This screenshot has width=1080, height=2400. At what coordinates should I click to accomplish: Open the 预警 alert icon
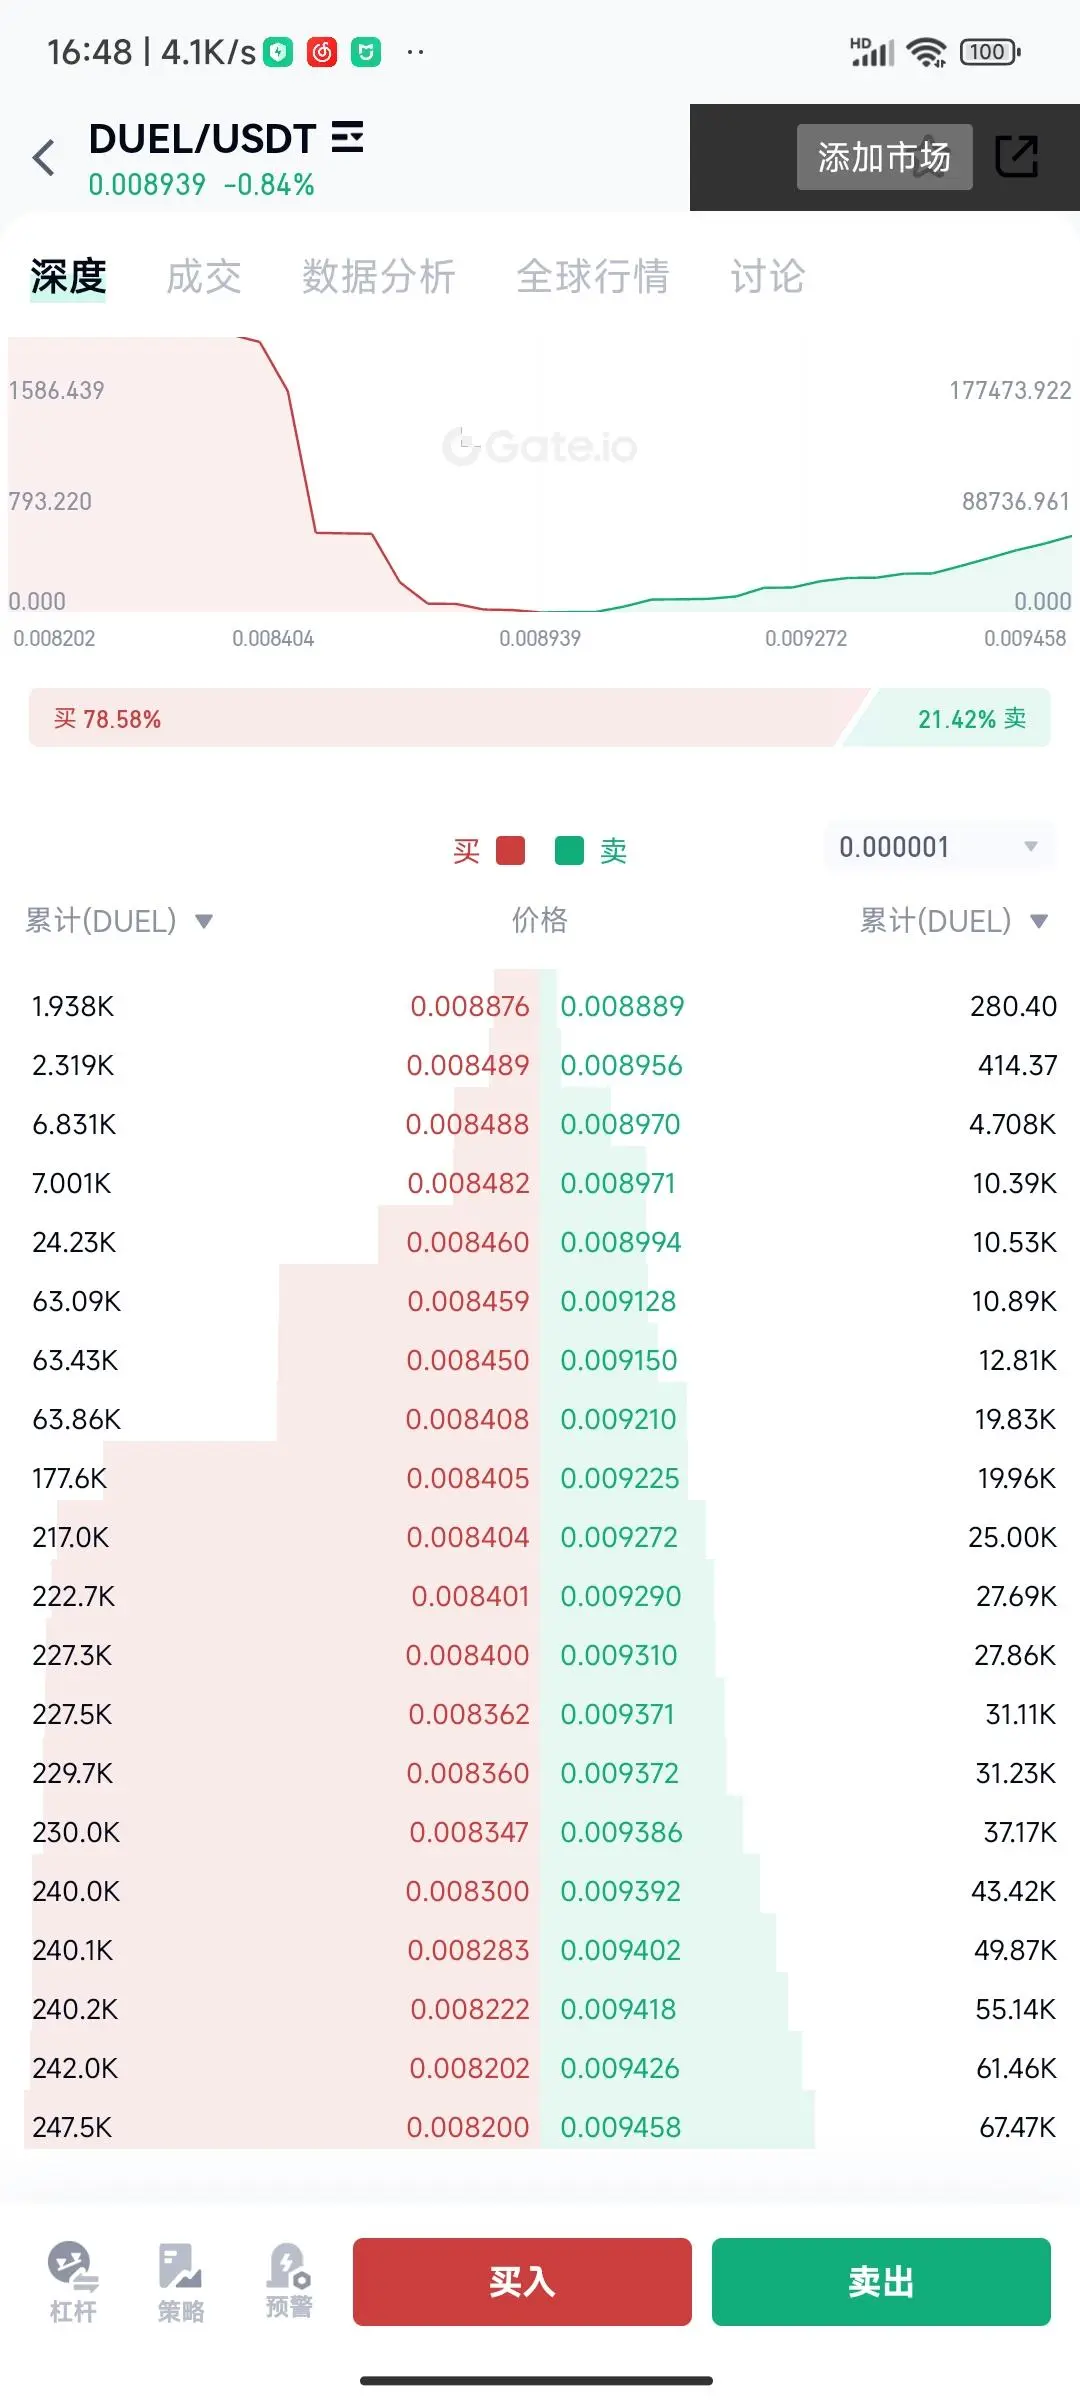[289, 2280]
